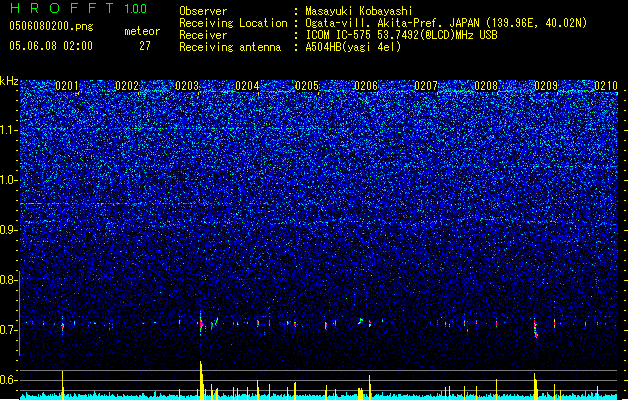This screenshot has width=629, height=400.
Task: Click the meteor count 27
Action: (145, 46)
